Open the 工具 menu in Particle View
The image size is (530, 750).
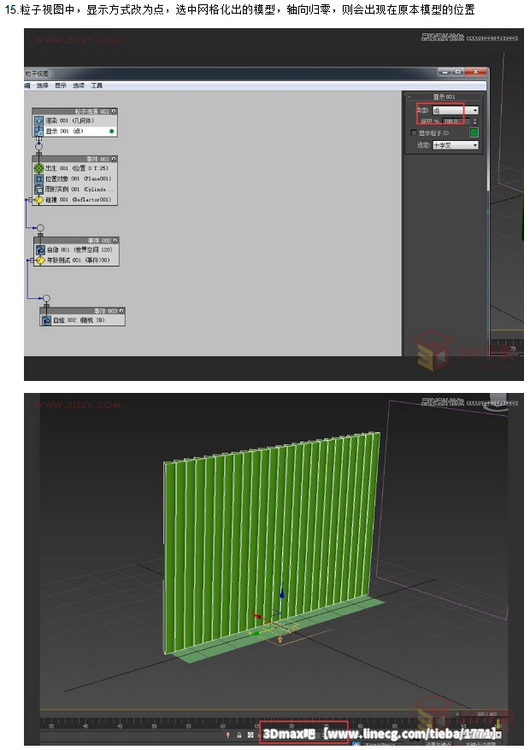[97, 86]
